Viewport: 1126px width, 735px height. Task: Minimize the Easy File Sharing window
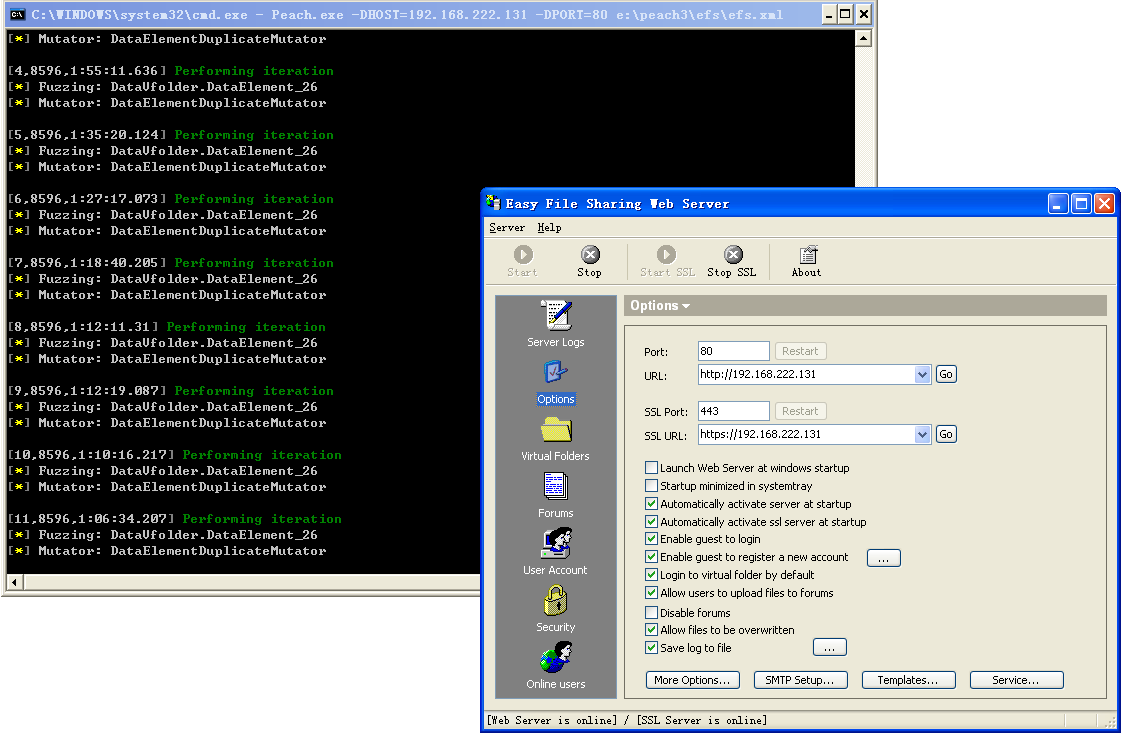coord(1058,204)
